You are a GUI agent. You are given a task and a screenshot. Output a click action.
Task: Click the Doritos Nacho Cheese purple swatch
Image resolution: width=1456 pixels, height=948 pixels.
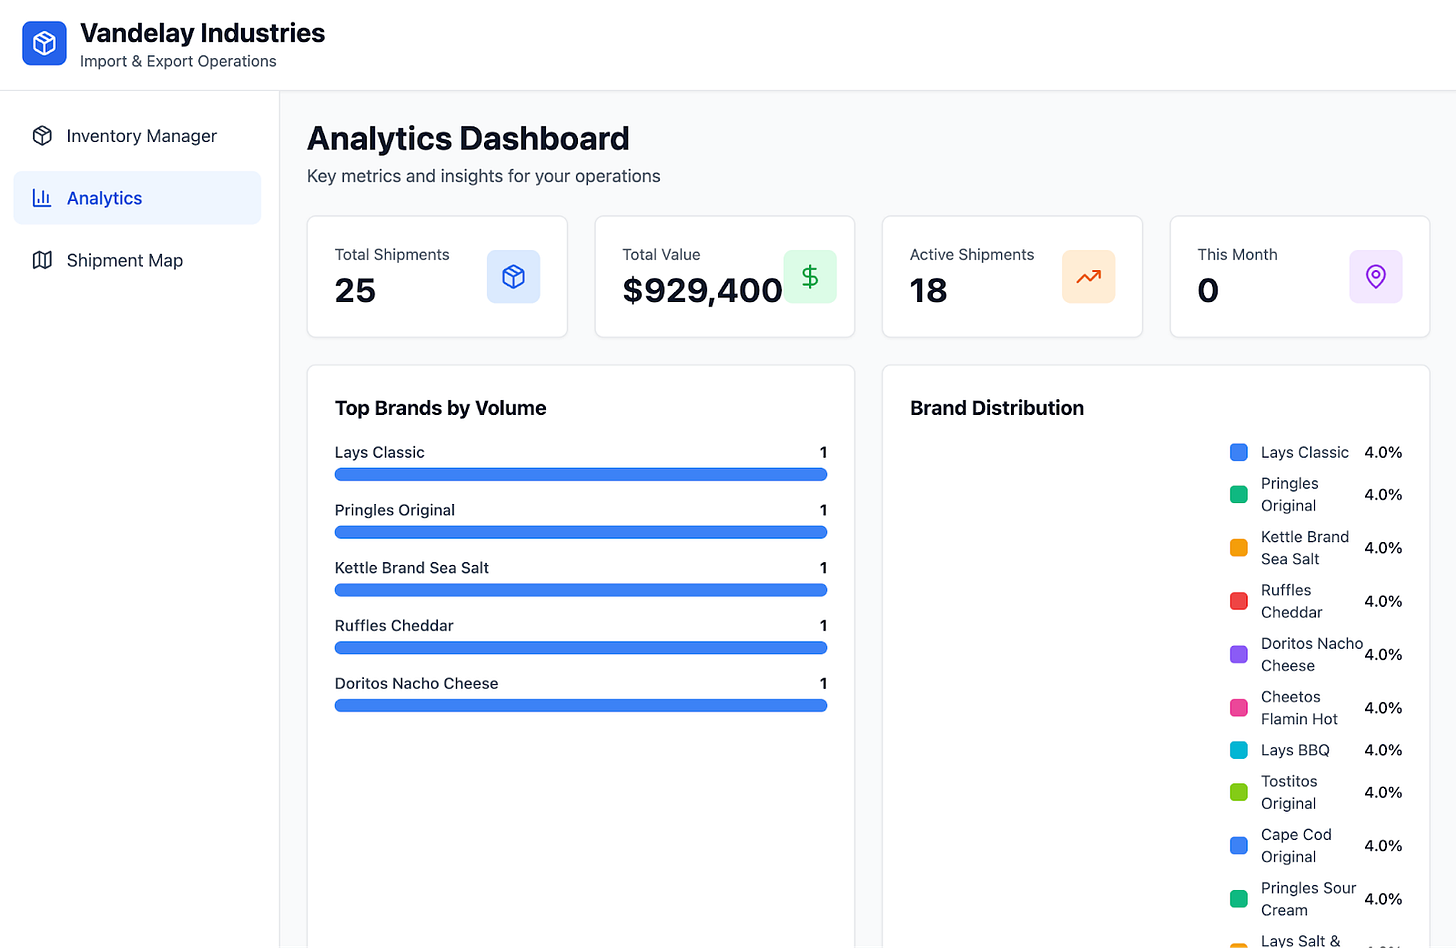[x=1238, y=655]
